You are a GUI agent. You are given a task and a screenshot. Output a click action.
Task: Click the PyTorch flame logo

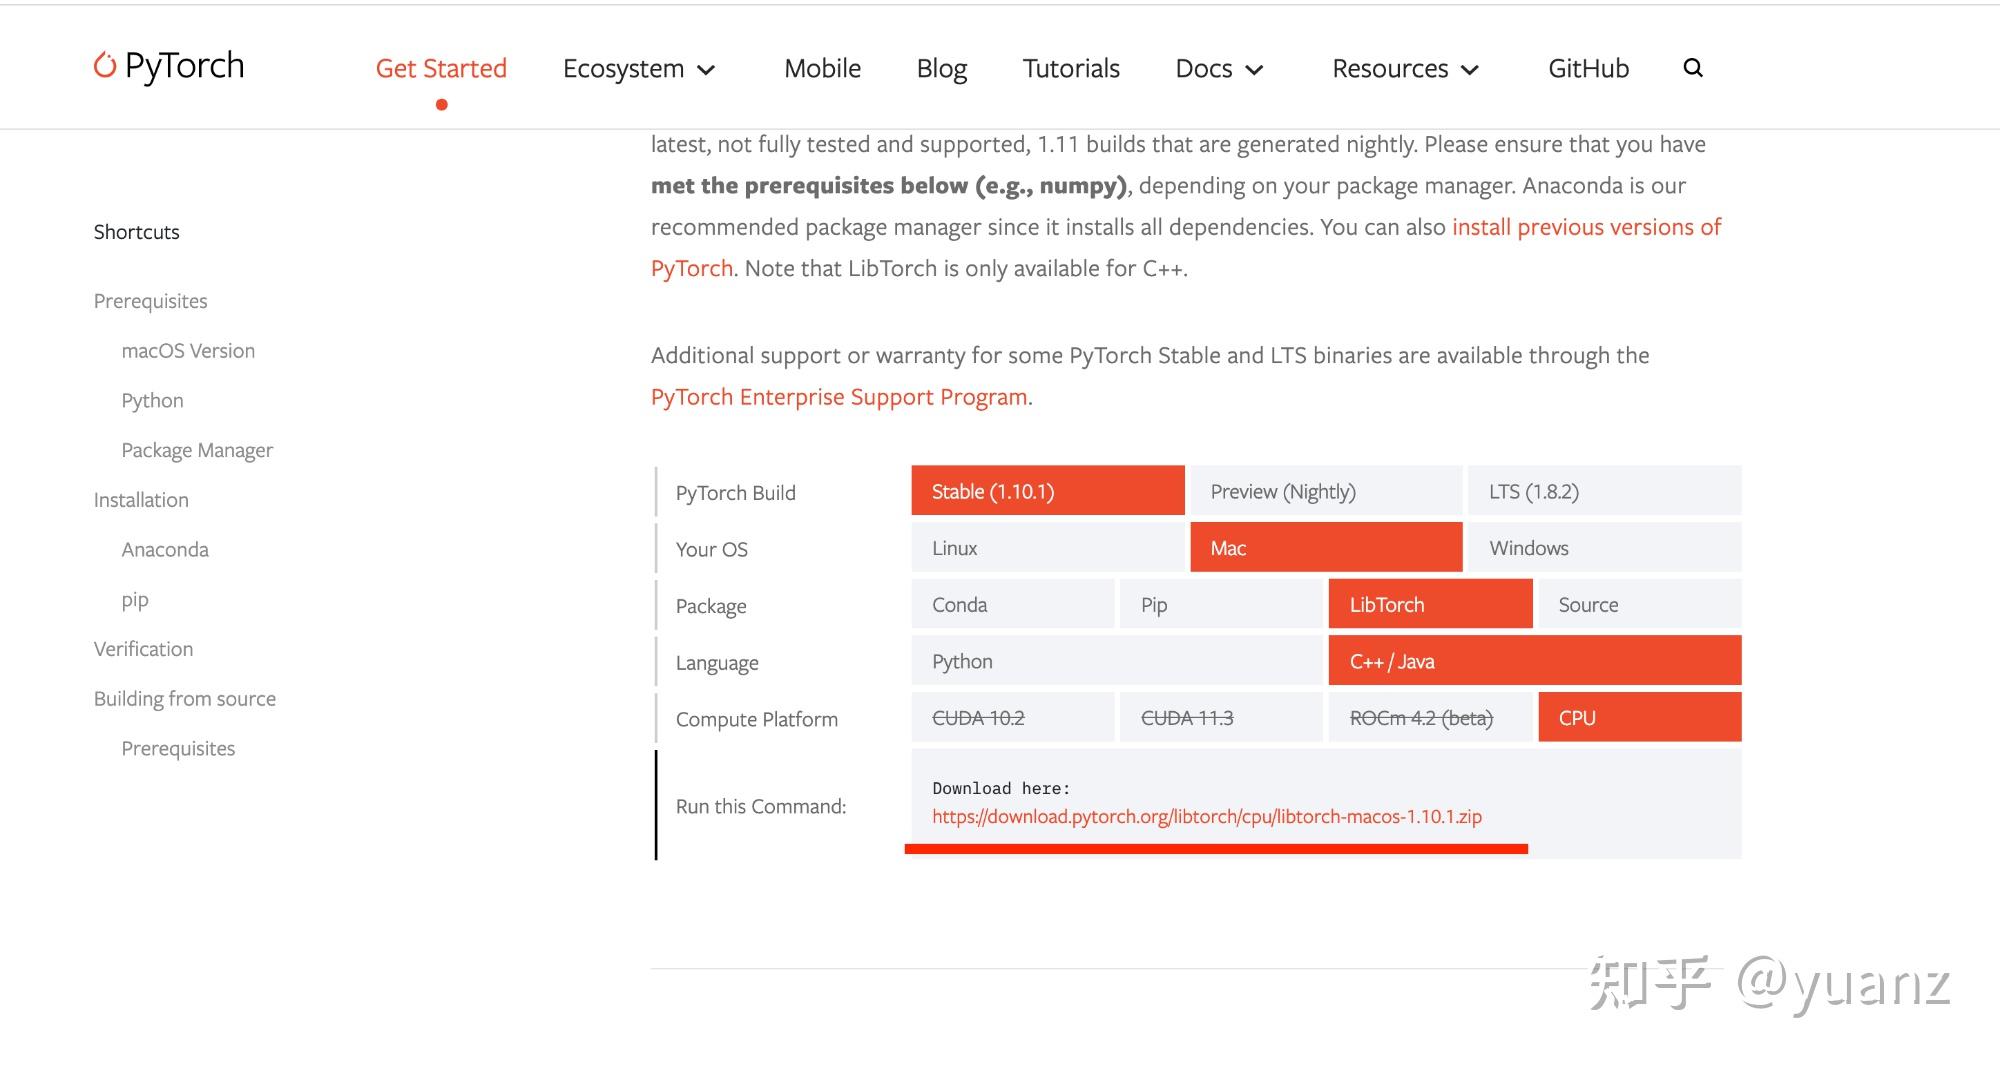coord(105,66)
